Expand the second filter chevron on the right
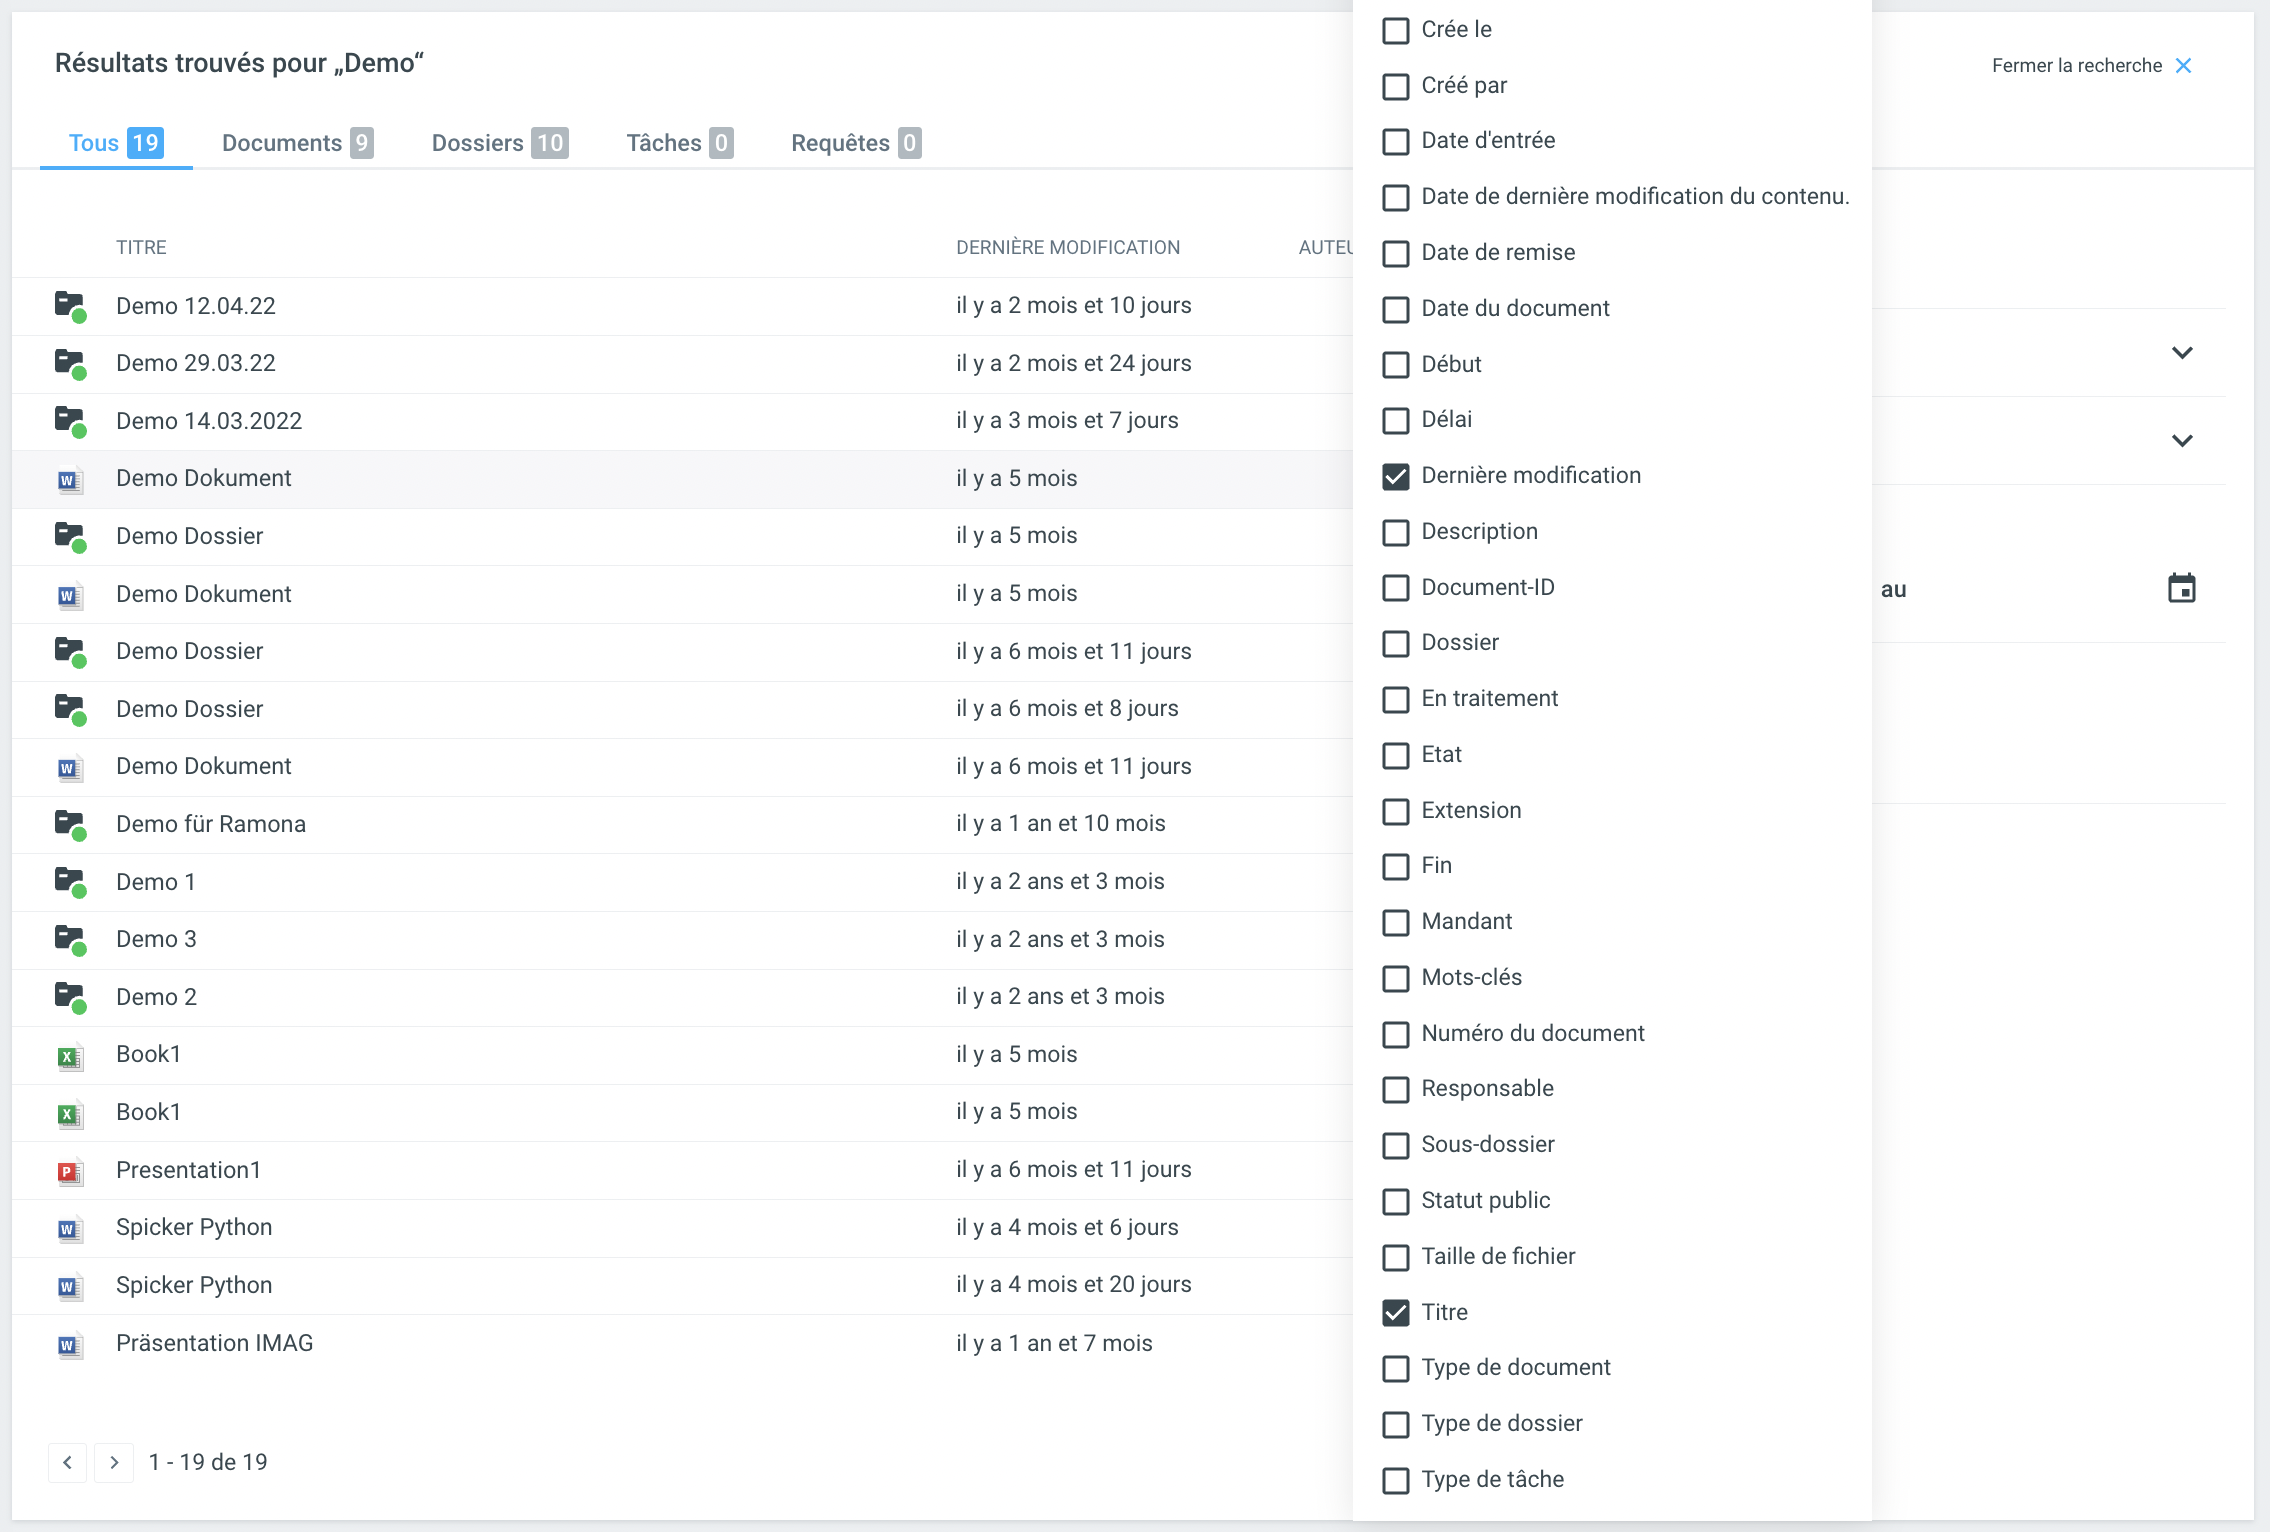Image resolution: width=2270 pixels, height=1532 pixels. [2182, 441]
